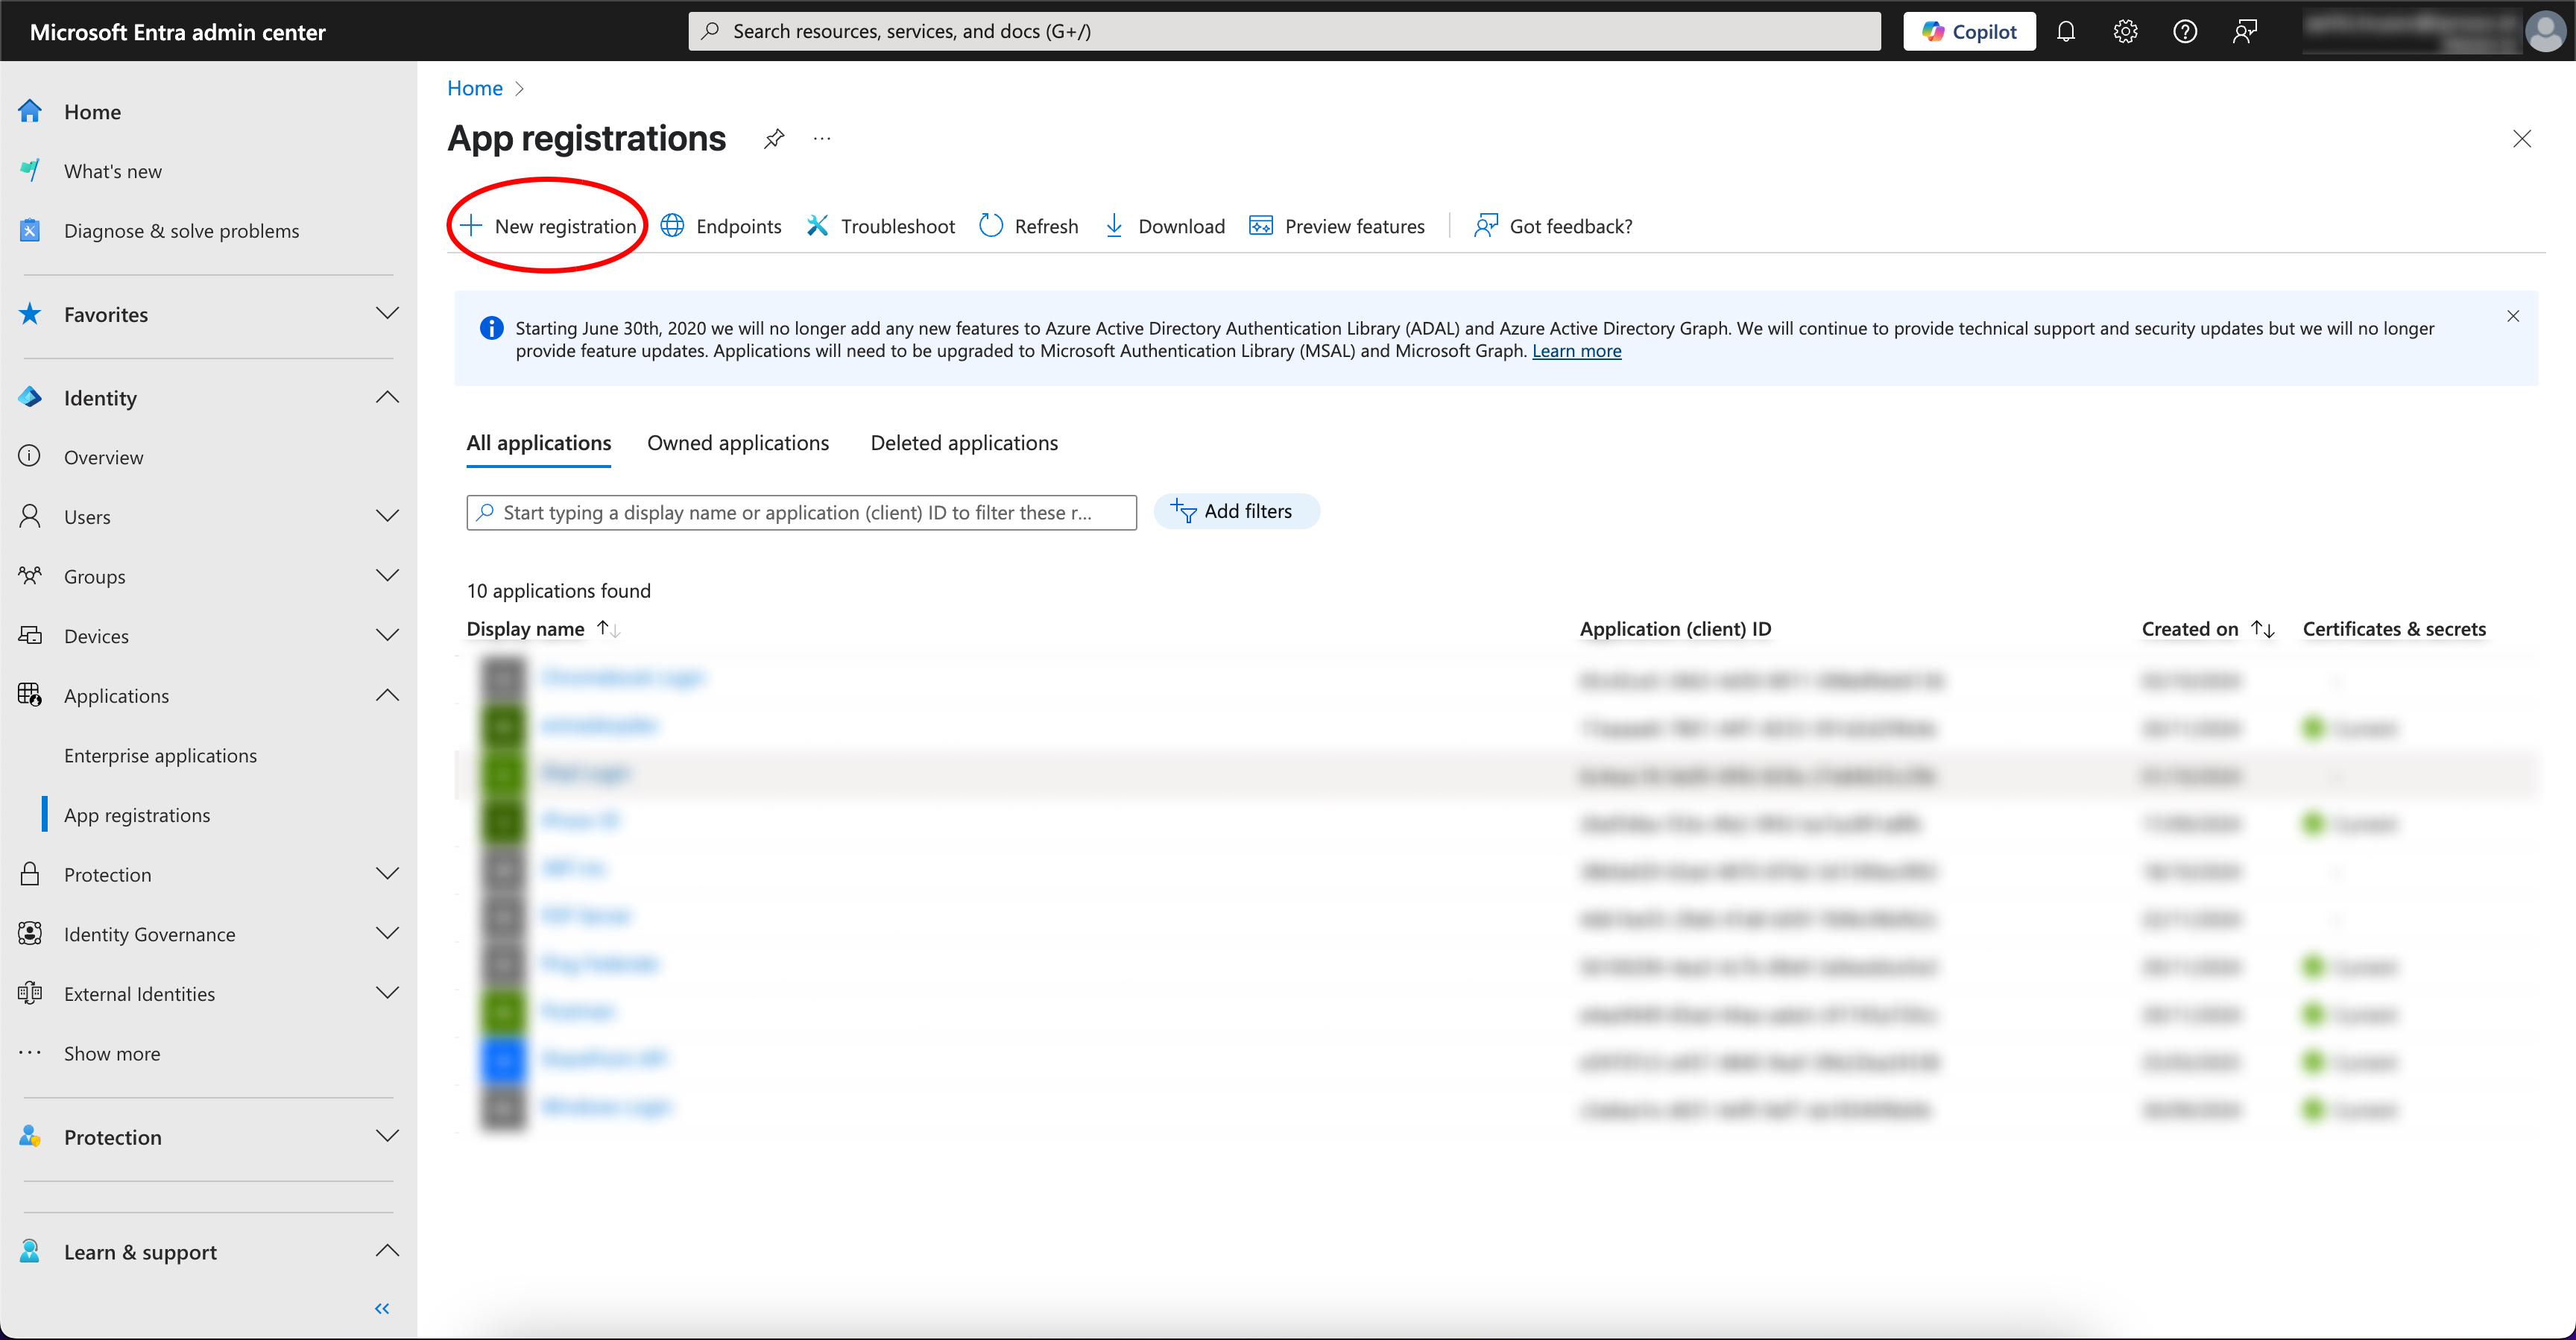
Task: Open Enterprise applications
Action: pos(160,755)
